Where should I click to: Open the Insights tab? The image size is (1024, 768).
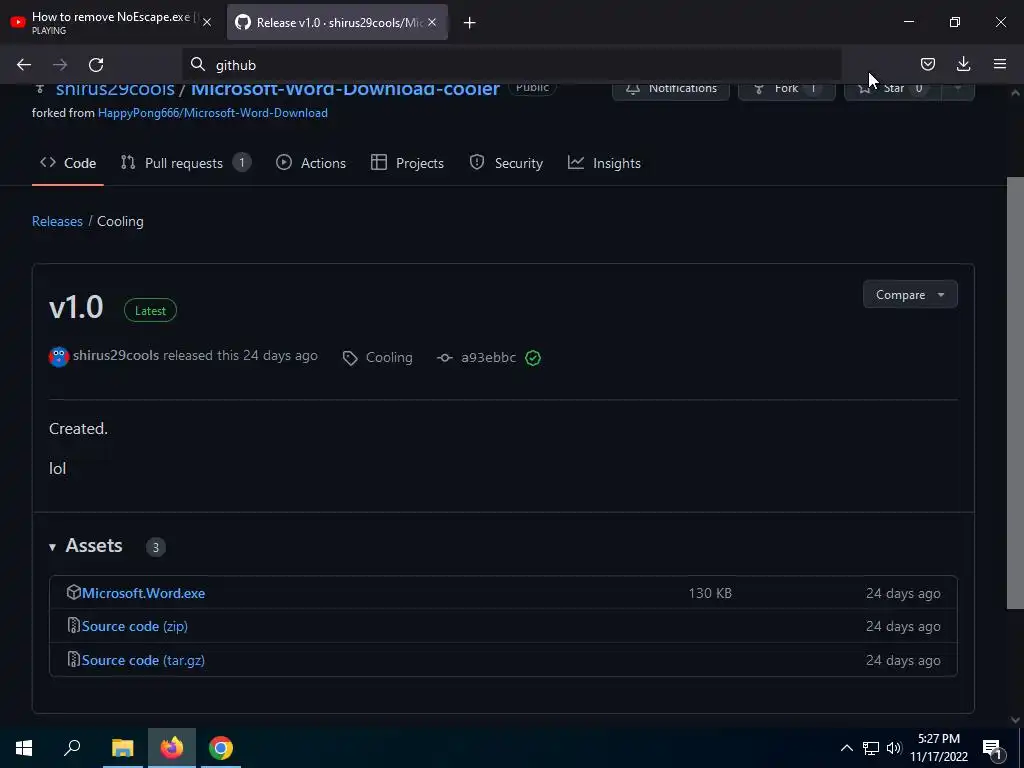604,163
